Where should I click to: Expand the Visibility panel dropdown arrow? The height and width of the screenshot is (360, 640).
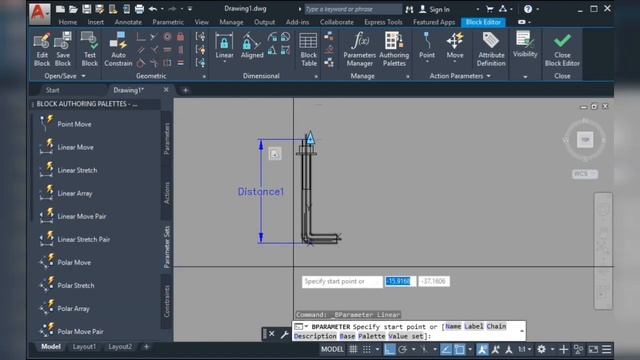[525, 76]
